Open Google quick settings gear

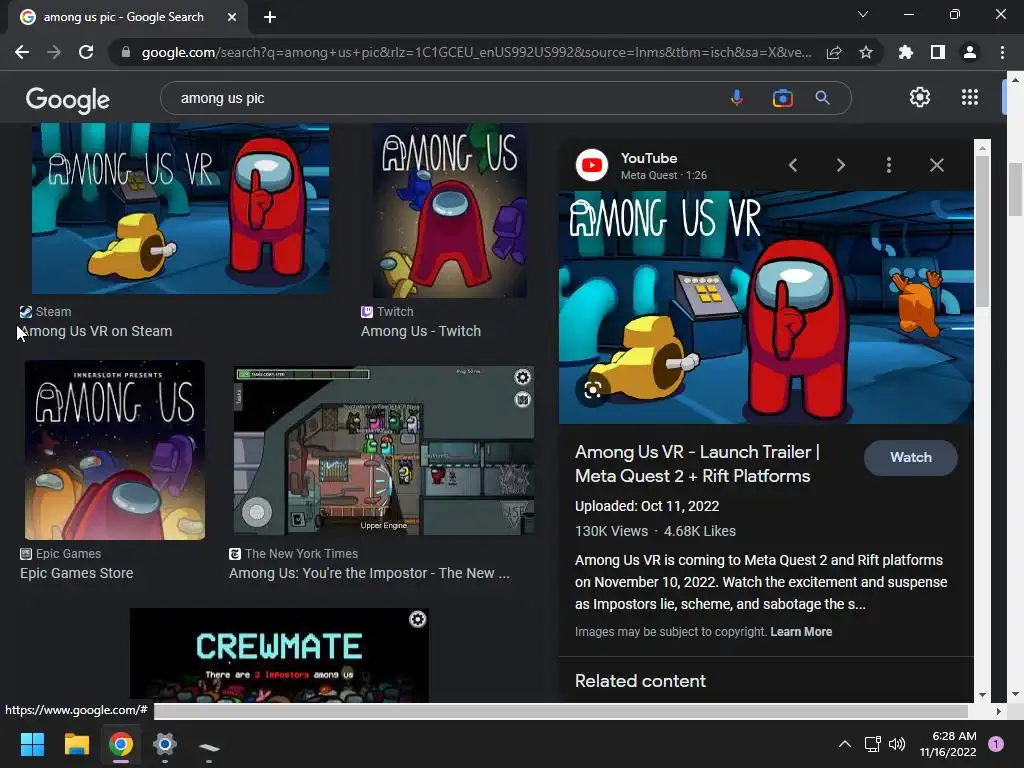pos(920,97)
